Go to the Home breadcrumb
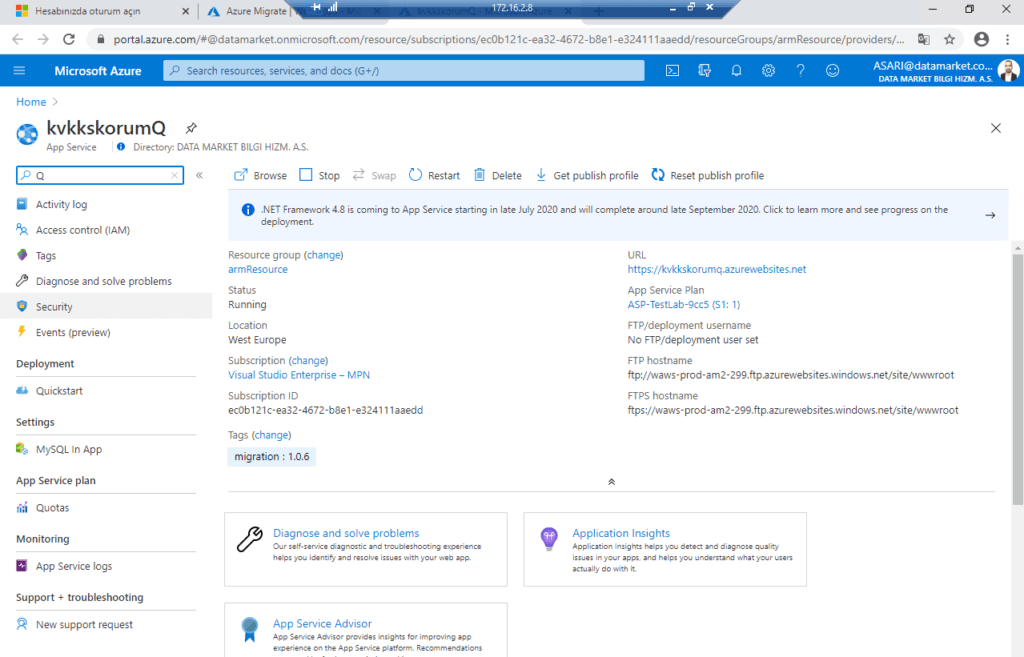1024x657 pixels. click(x=31, y=102)
